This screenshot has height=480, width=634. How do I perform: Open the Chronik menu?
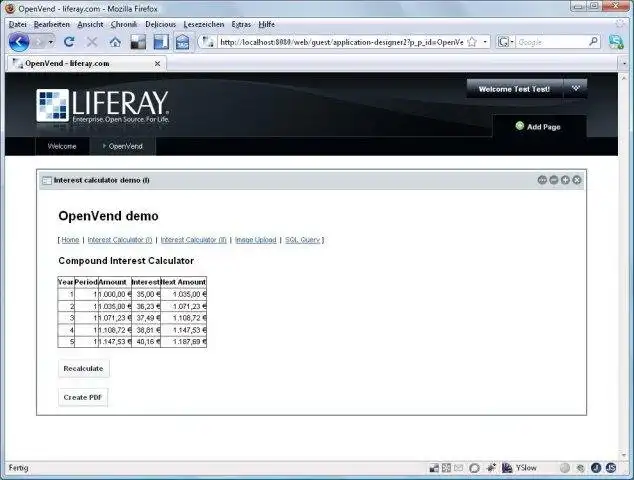click(124, 24)
